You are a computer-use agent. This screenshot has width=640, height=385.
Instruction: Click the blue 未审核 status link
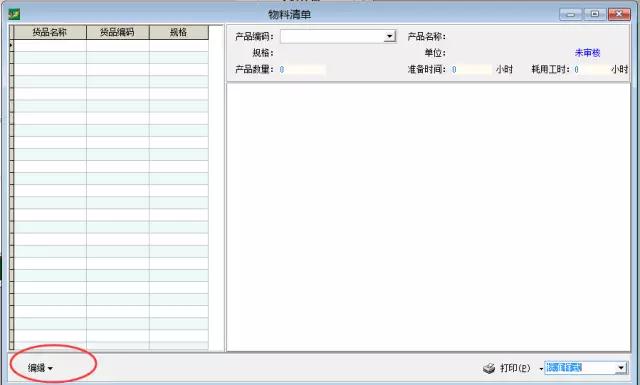(x=587, y=53)
